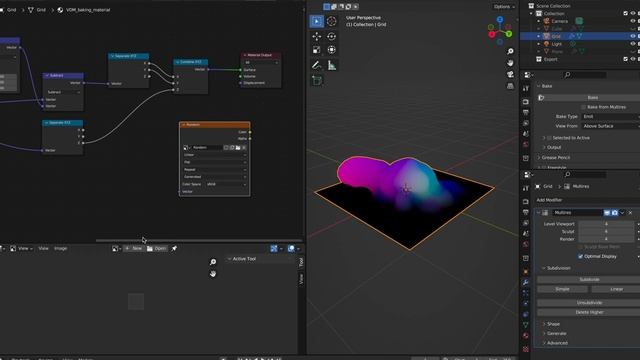
Task: Click the Sculpt level value field
Action: [606, 231]
